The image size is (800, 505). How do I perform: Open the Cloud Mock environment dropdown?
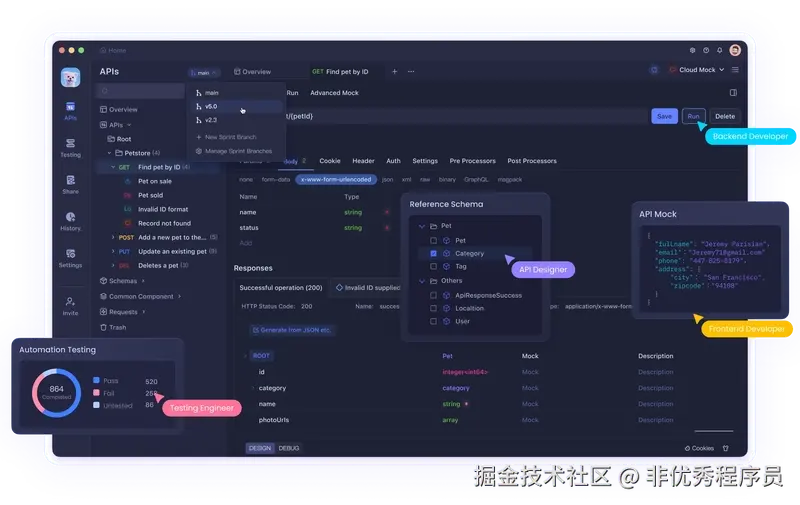[x=696, y=70]
